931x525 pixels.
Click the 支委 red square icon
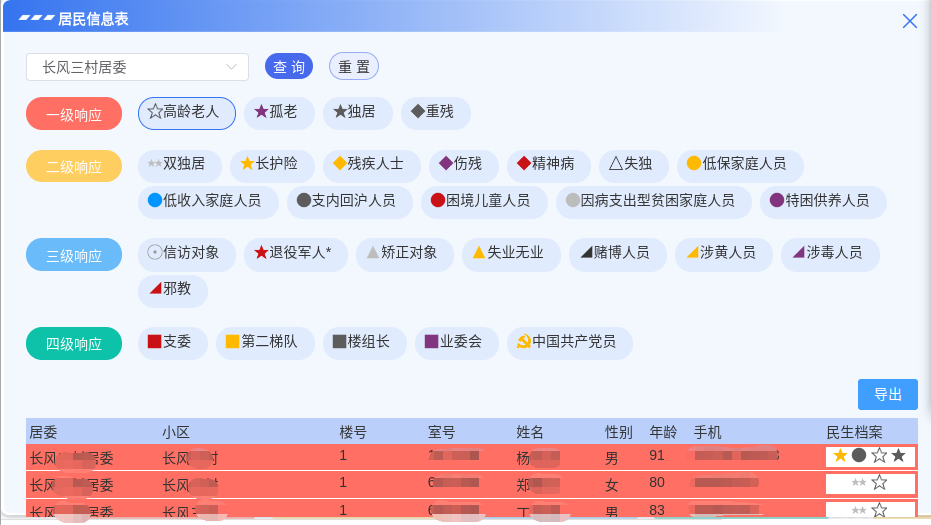154,342
